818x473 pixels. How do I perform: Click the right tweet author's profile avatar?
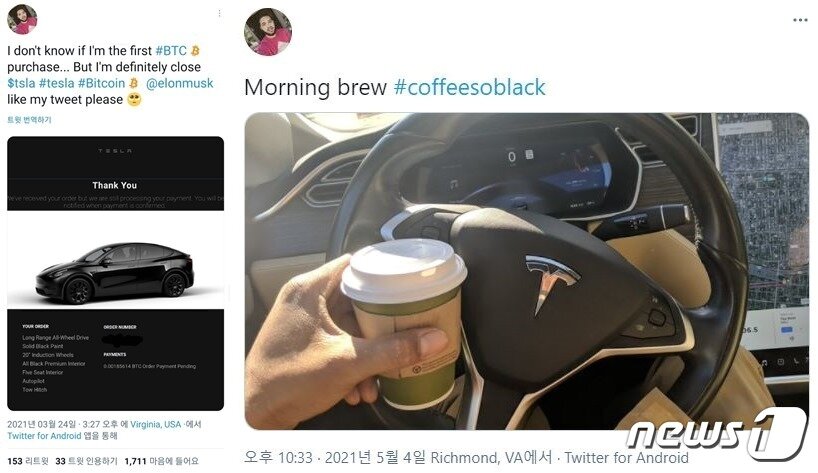[x=268, y=32]
